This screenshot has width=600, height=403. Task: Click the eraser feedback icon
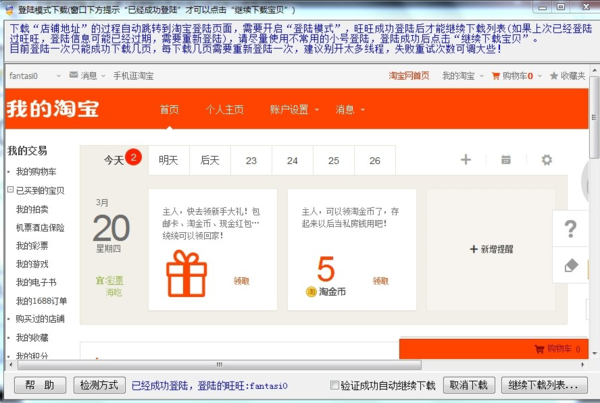point(571,265)
